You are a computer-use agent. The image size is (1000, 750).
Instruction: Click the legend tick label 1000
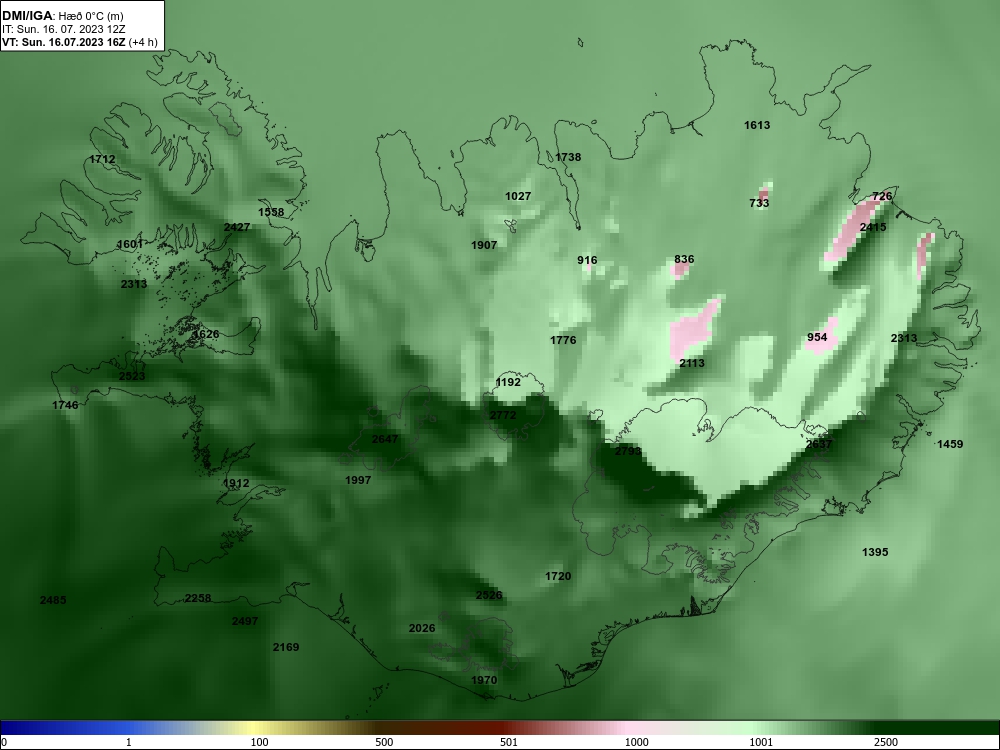click(636, 742)
